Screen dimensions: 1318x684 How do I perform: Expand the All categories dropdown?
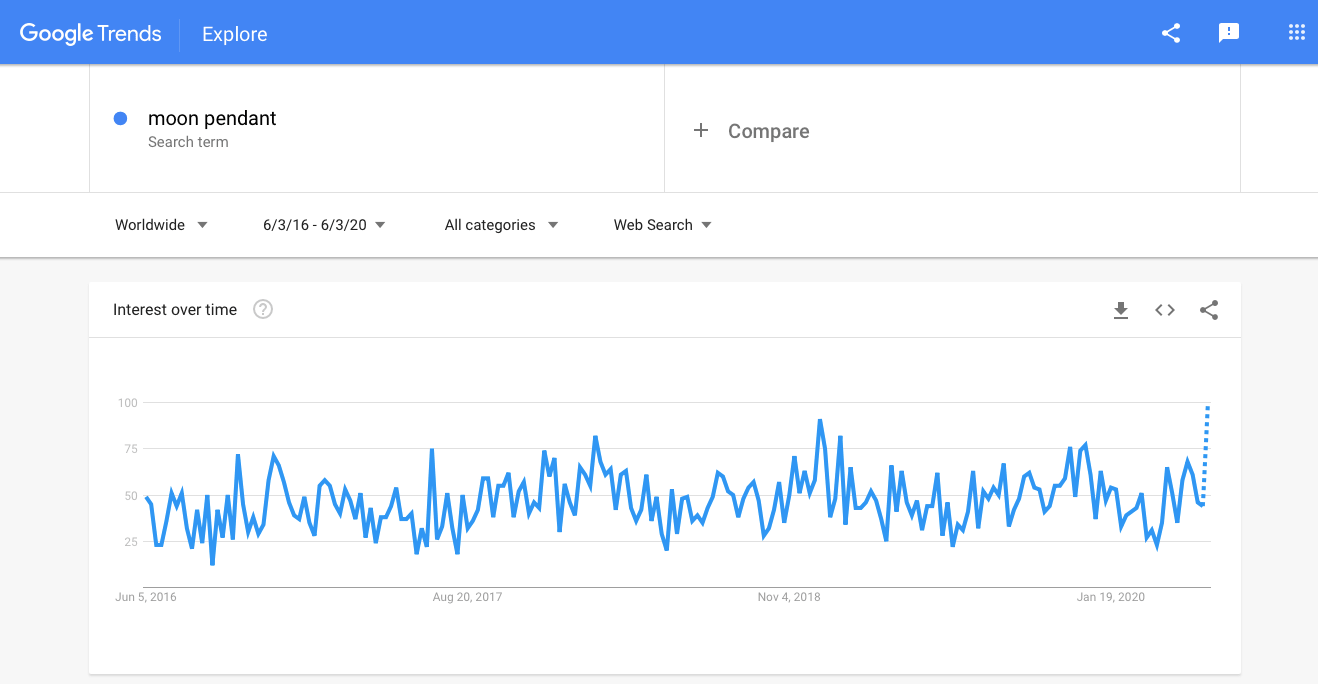[501, 225]
